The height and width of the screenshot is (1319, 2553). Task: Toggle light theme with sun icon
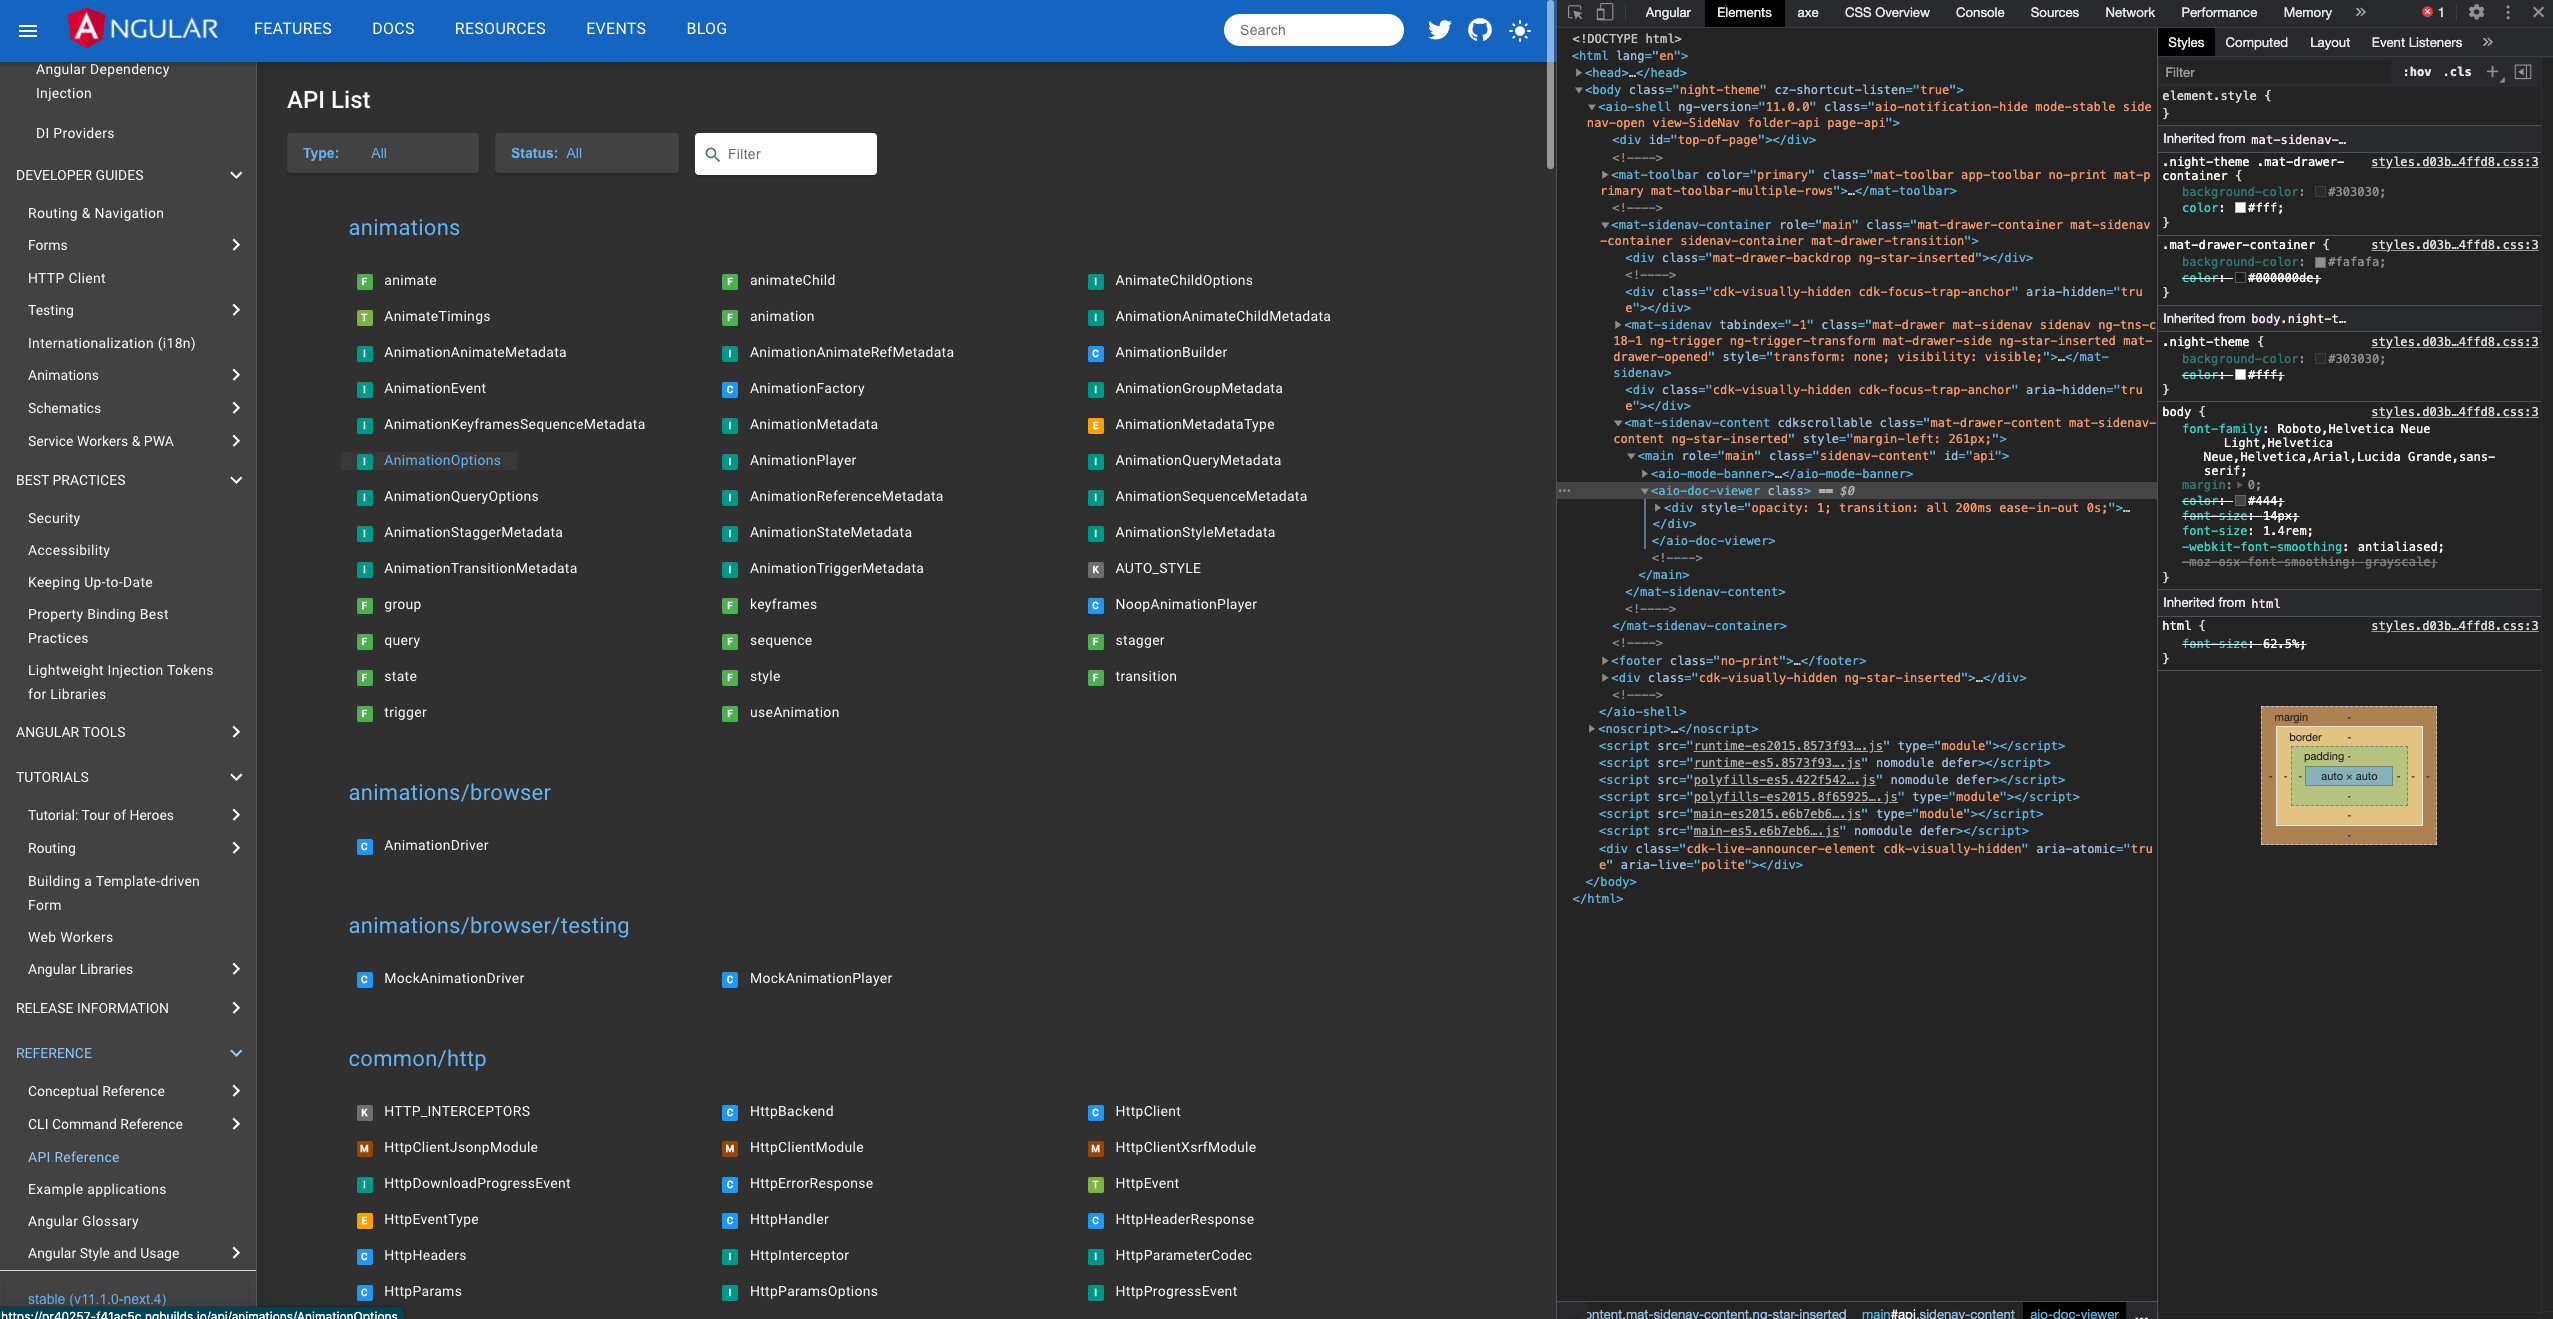pos(1520,30)
